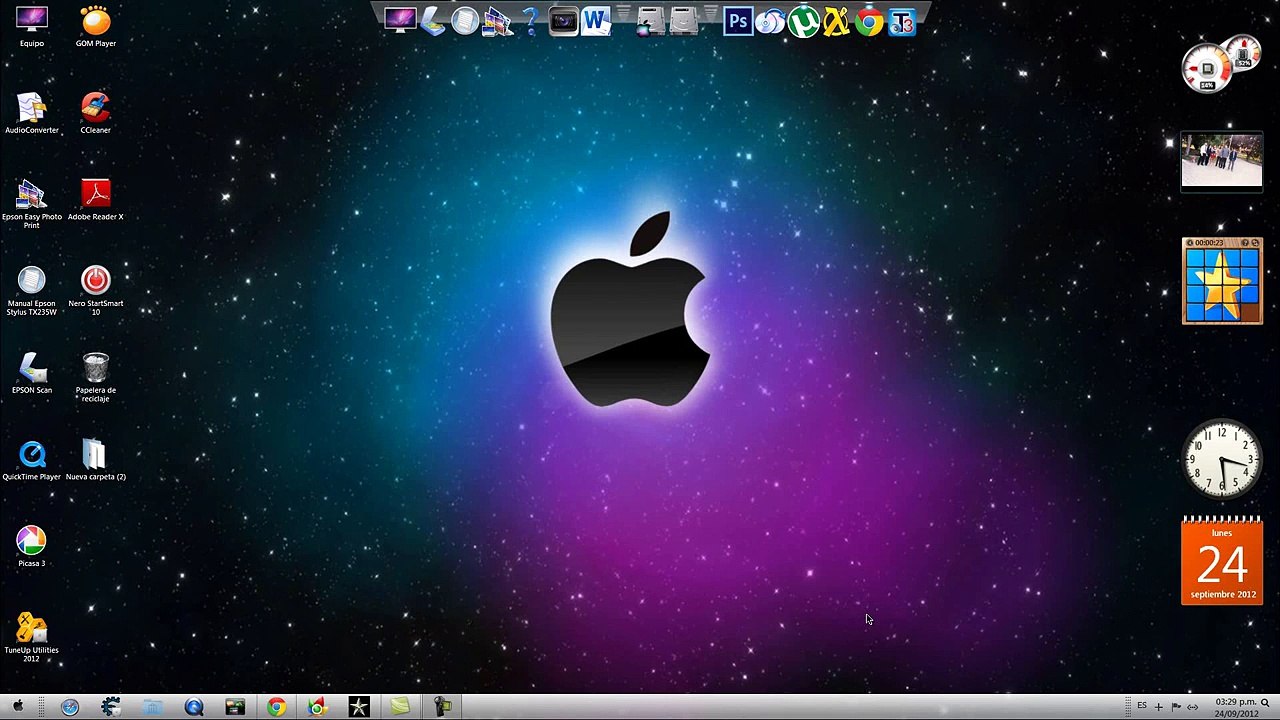Open the camcorder icon in taskbar

441,707
